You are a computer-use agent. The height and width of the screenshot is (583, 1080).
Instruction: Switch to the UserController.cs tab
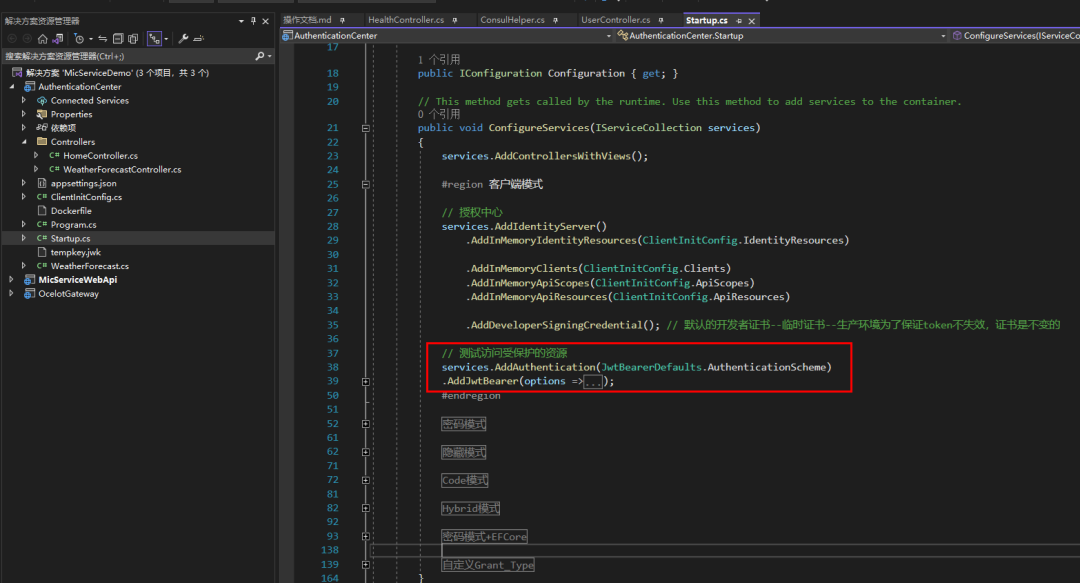pos(616,20)
